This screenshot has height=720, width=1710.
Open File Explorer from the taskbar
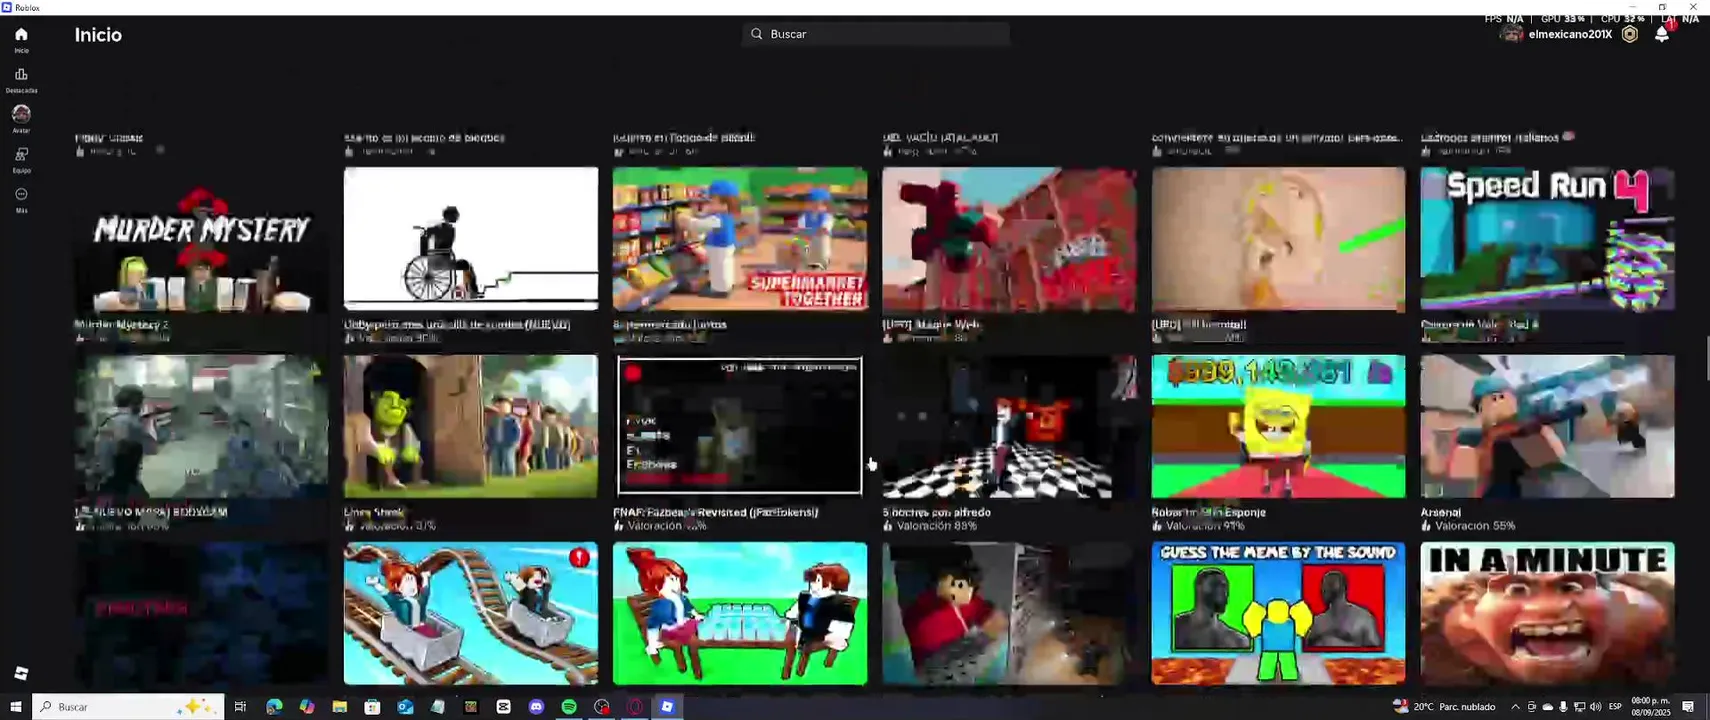tap(340, 707)
